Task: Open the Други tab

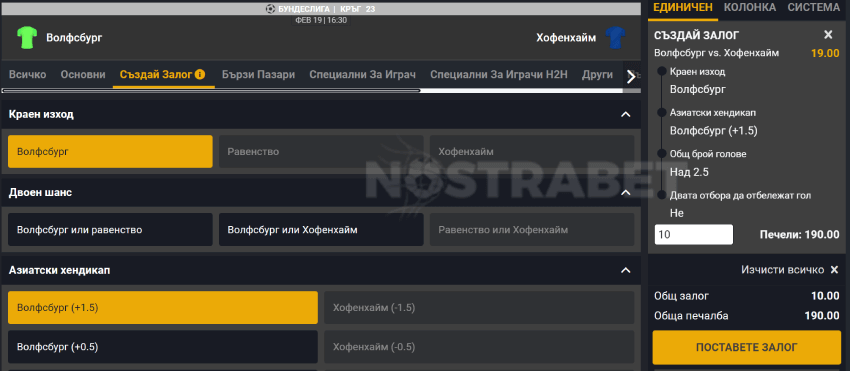Action: pyautogui.click(x=597, y=74)
